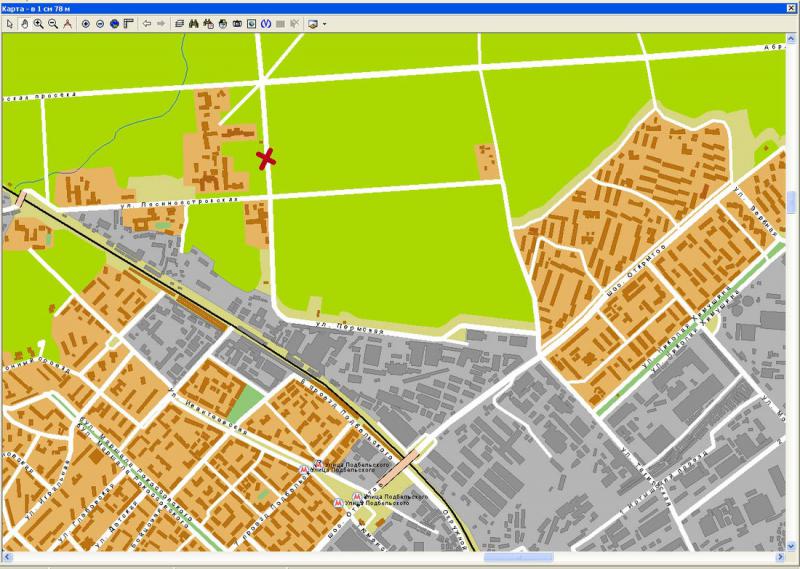Click the circular plus scale-up button
The height and width of the screenshot is (569, 800).
pyautogui.click(x=86, y=24)
